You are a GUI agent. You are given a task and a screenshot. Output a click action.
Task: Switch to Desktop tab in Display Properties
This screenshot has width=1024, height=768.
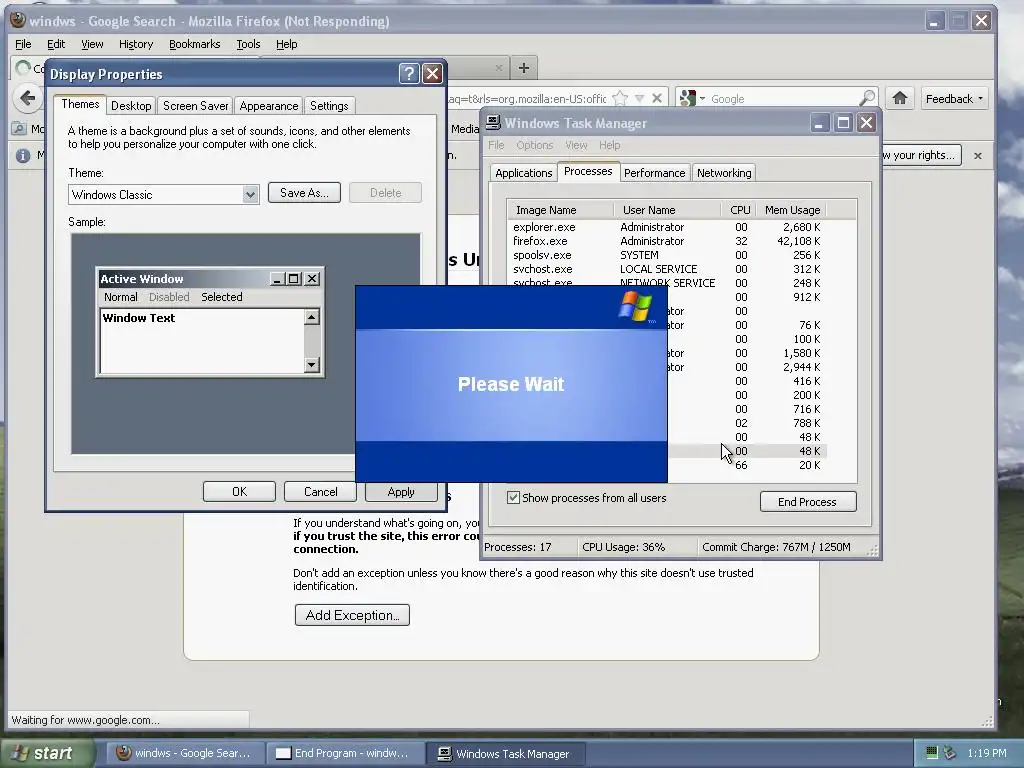point(131,106)
